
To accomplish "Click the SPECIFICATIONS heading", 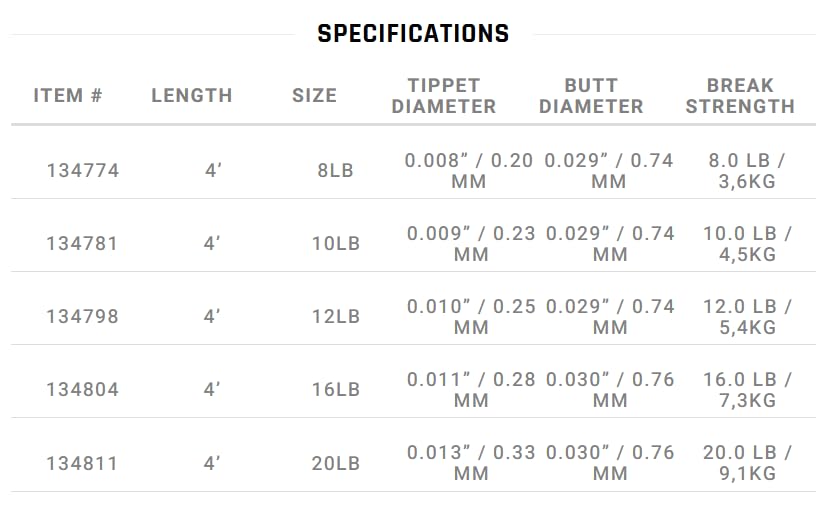I will tap(413, 34).
